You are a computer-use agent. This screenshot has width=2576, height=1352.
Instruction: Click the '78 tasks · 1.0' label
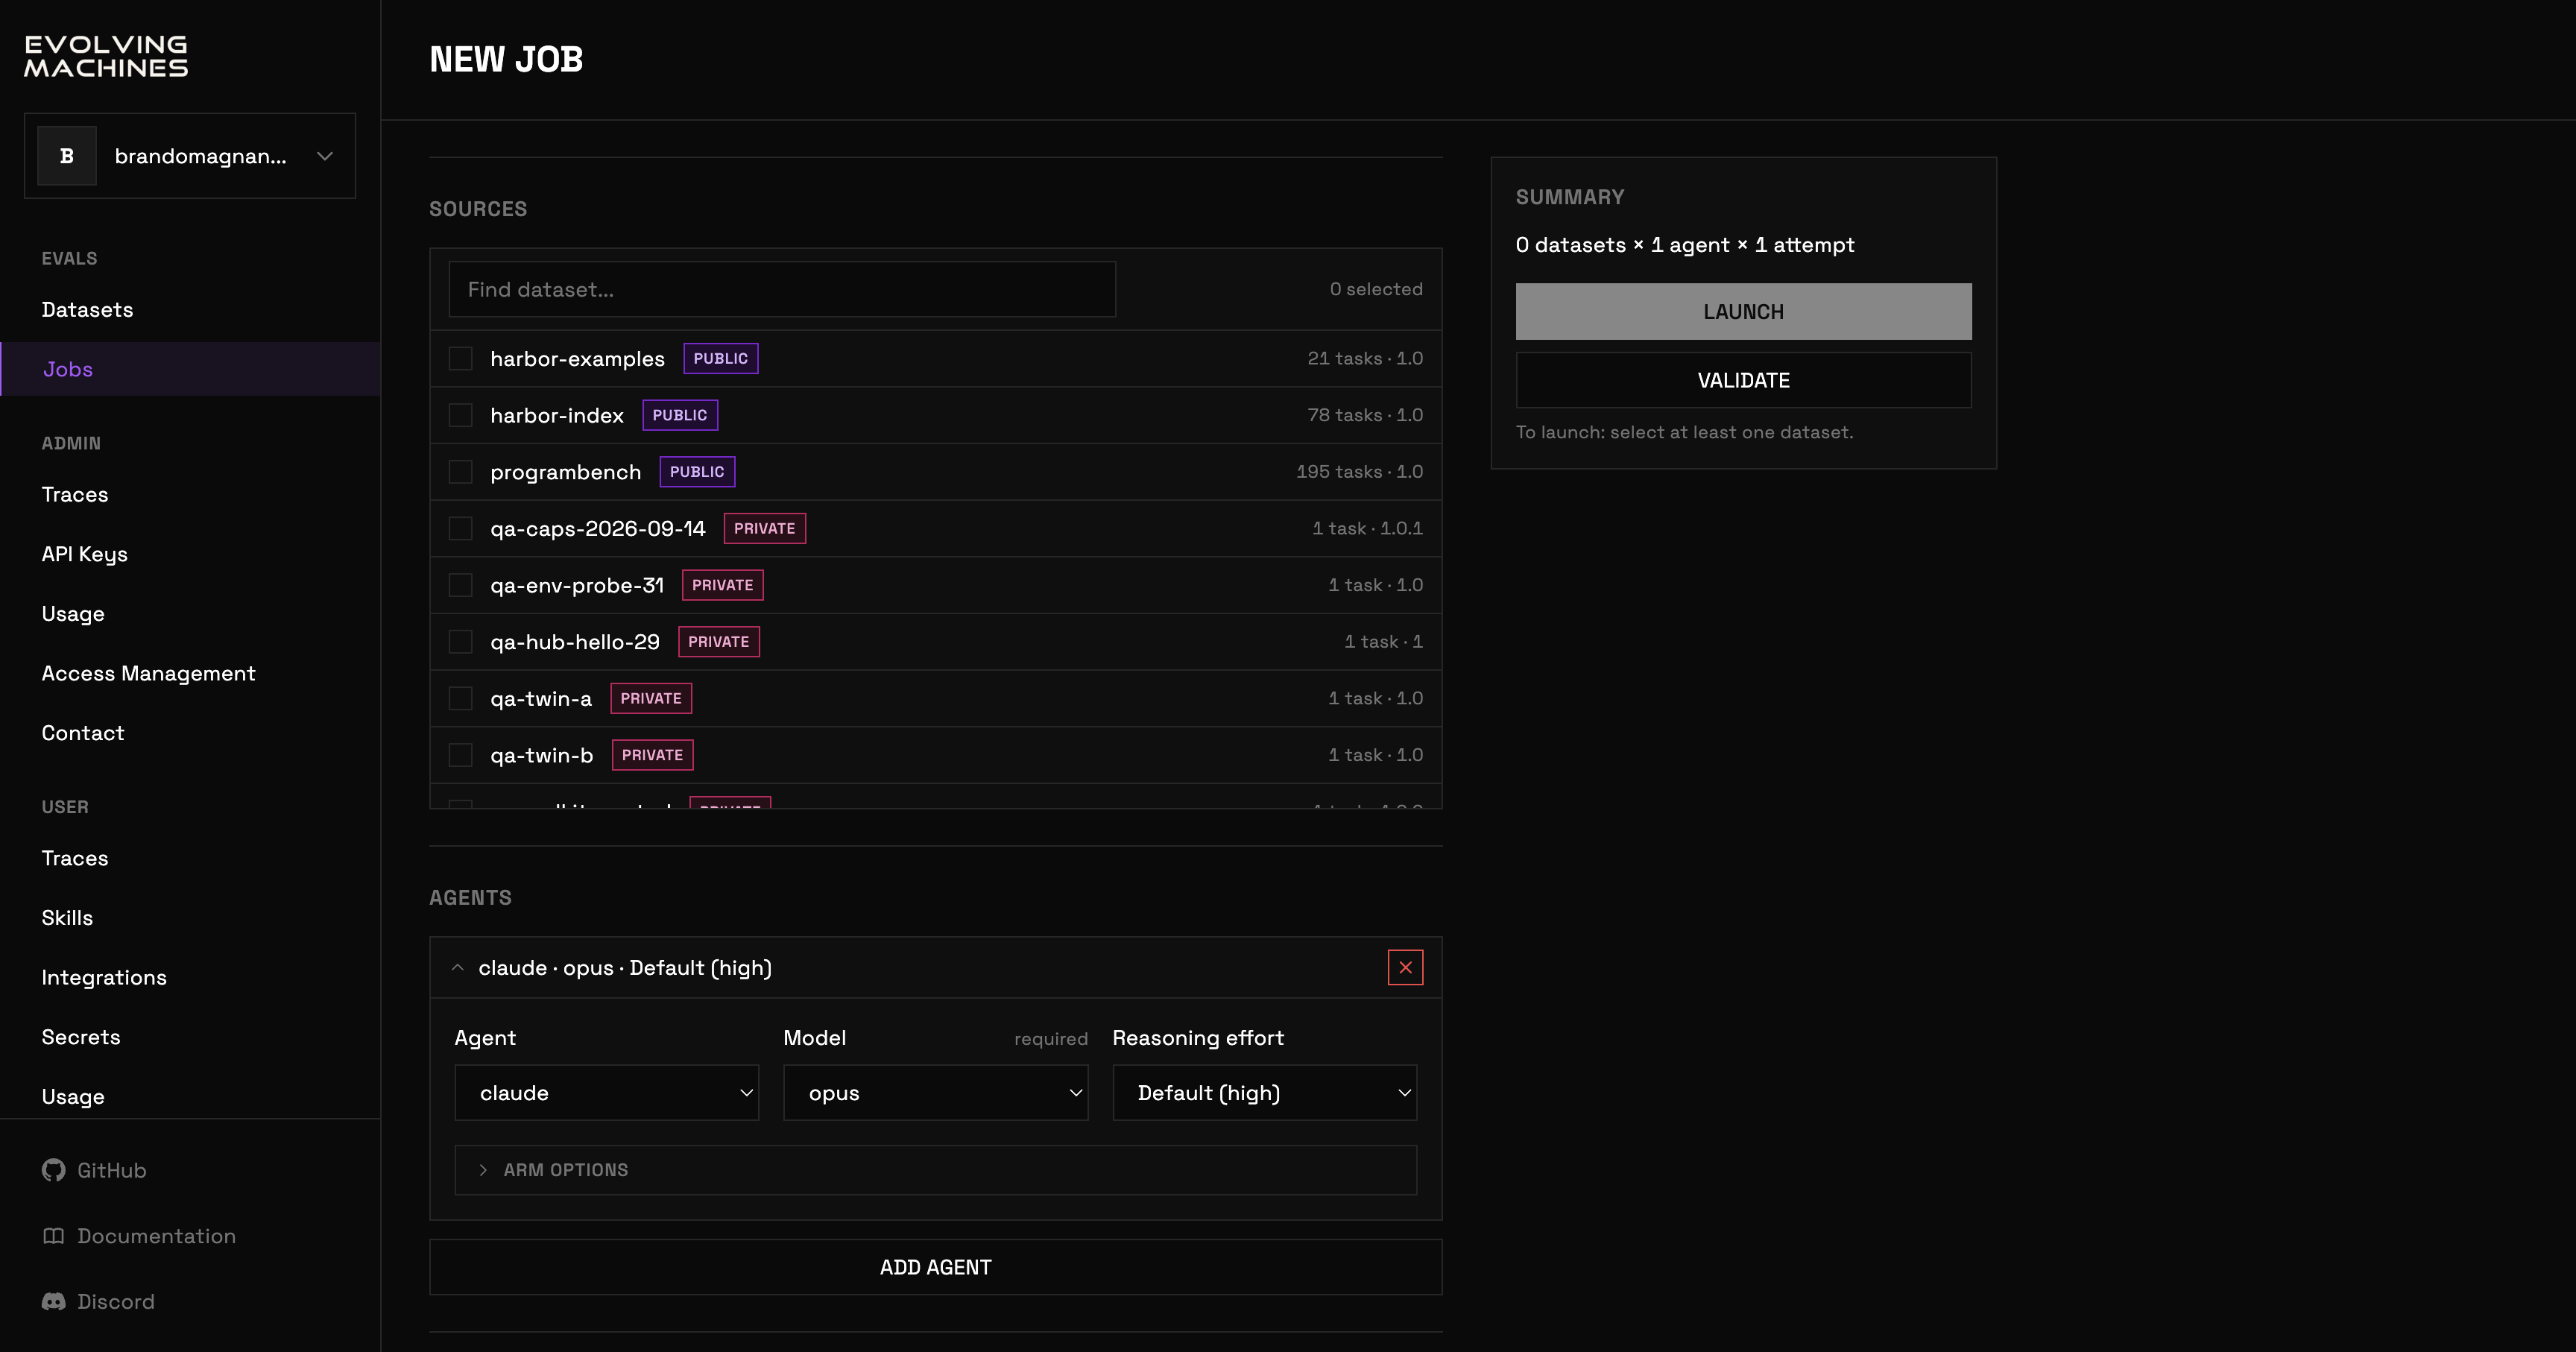pos(1365,415)
